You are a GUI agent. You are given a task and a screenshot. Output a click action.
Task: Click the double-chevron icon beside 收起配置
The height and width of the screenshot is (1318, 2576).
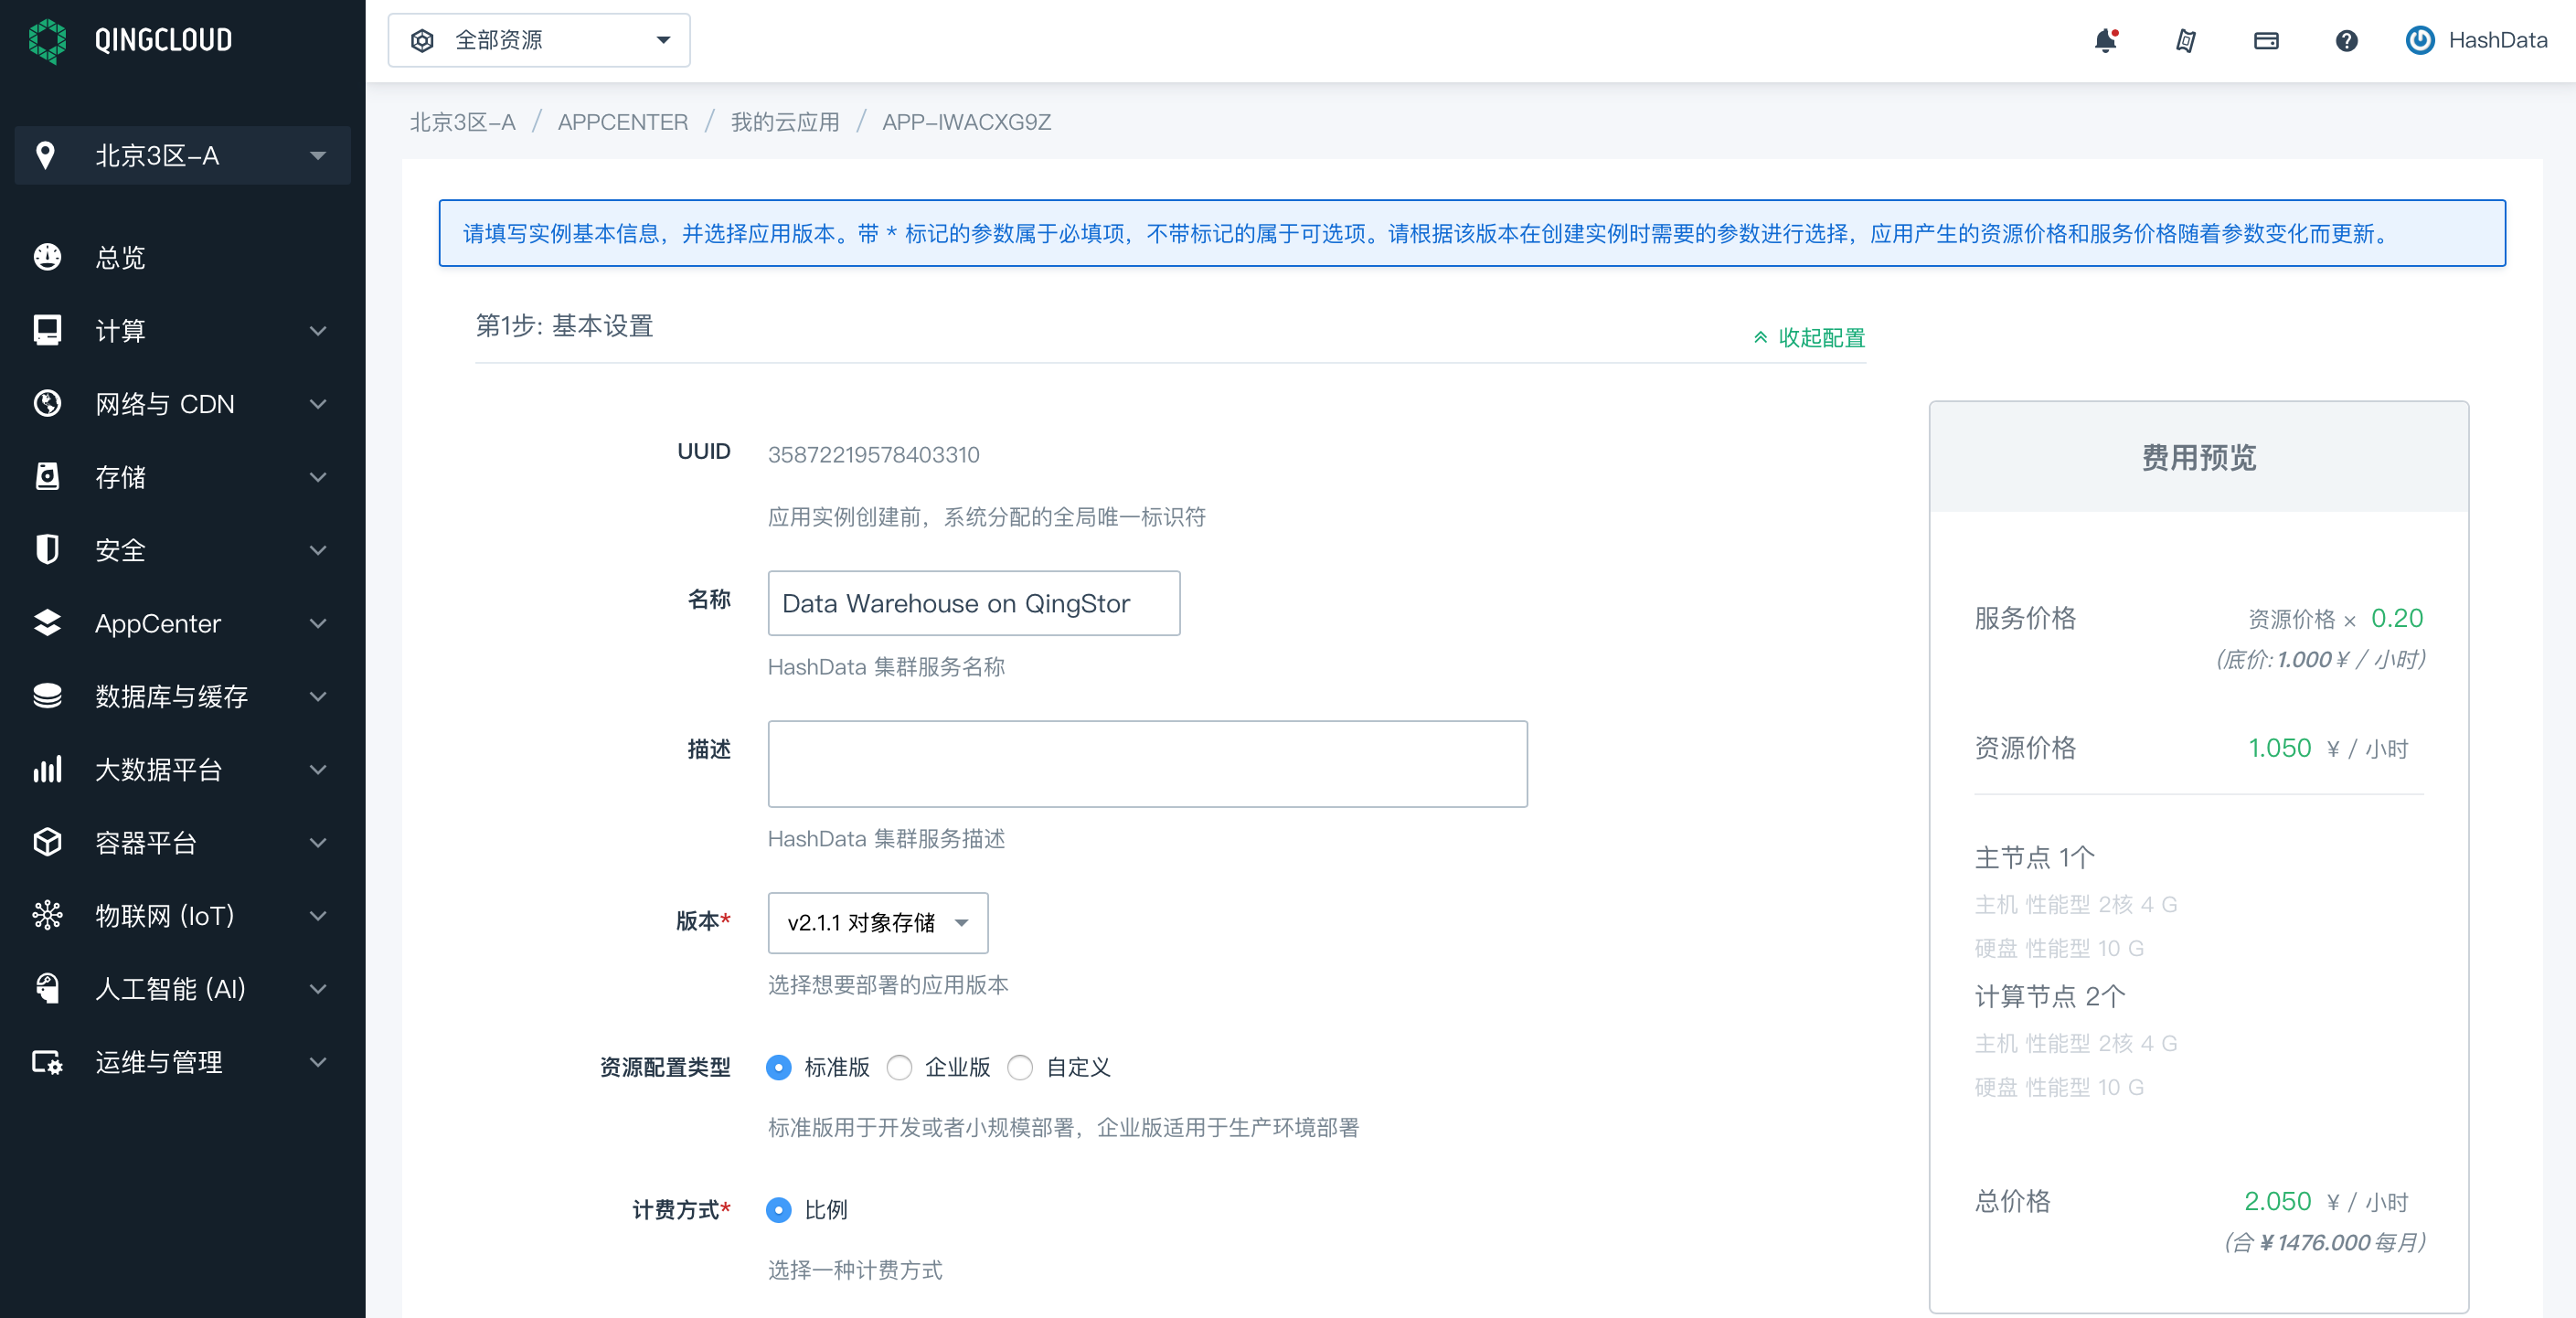(x=1760, y=337)
